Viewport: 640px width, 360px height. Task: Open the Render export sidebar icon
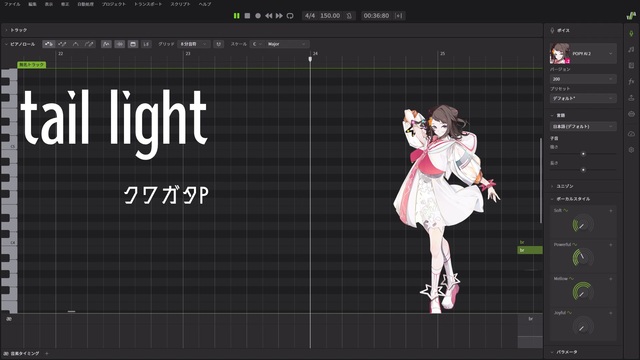pos(631,98)
